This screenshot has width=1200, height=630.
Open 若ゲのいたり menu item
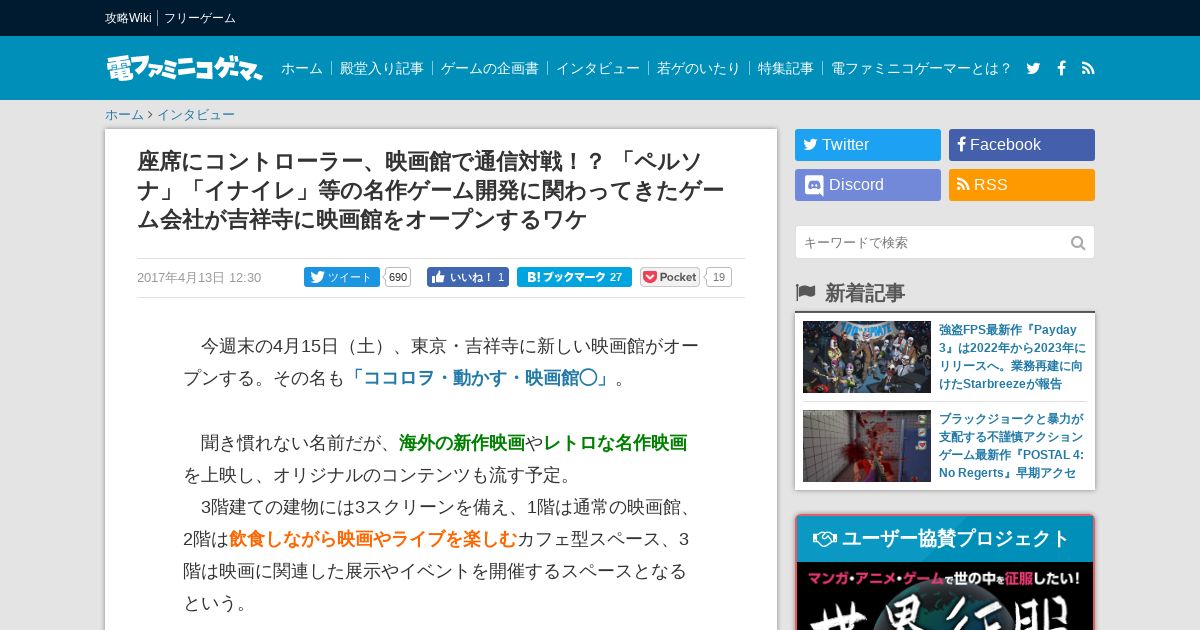coord(699,68)
